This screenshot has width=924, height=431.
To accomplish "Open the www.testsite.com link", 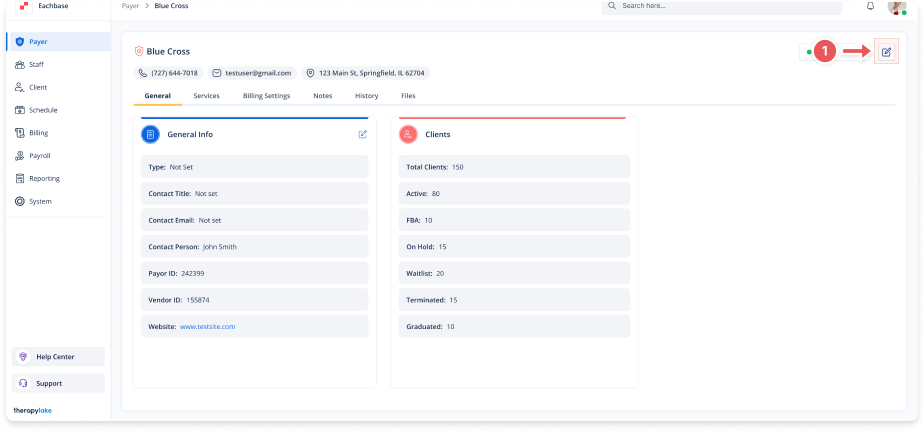I will [207, 327].
